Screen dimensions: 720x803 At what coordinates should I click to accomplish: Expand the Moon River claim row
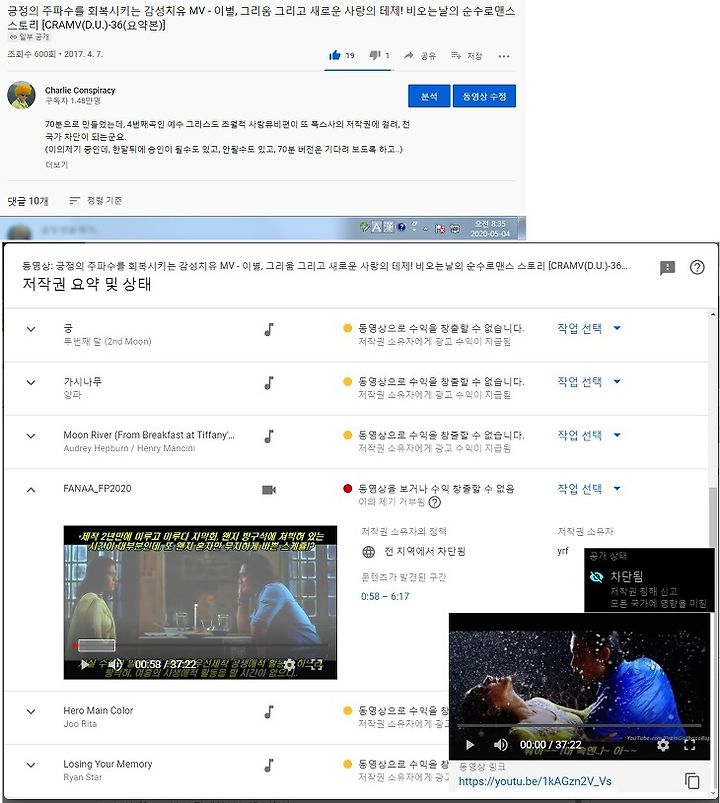click(31, 436)
